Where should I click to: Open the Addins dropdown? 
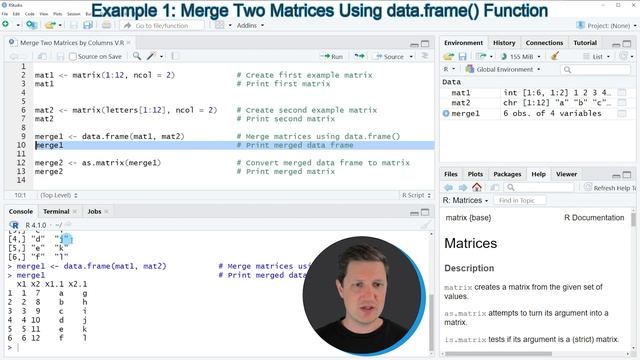[x=250, y=25]
